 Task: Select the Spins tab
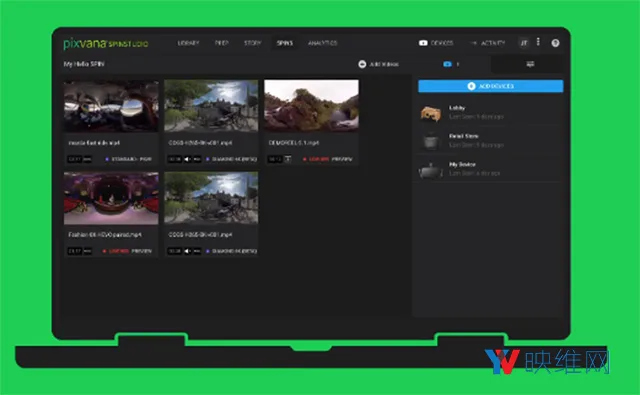click(284, 43)
